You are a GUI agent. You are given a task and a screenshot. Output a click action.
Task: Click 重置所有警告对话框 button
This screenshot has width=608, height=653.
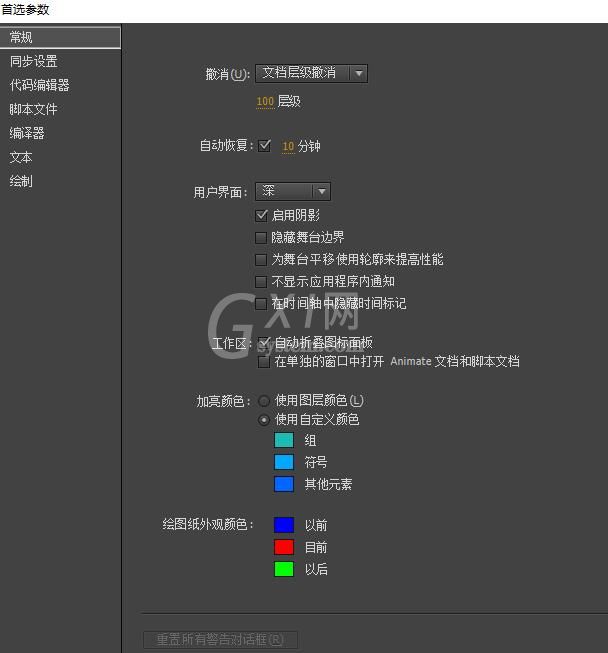pos(220,640)
